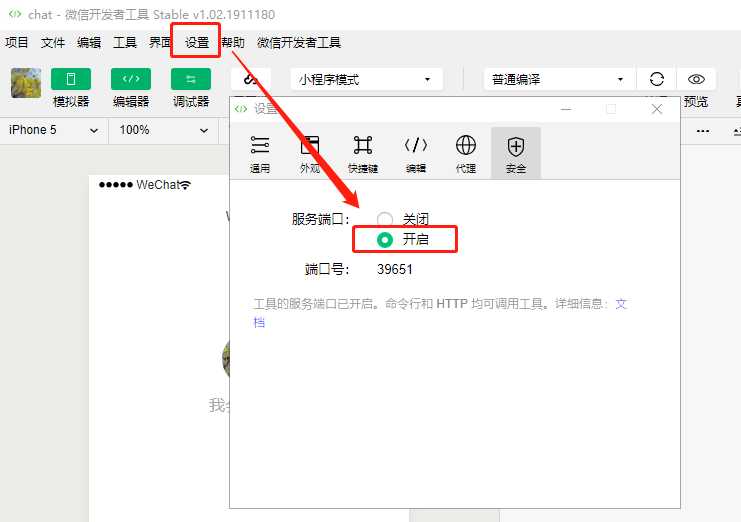Open the 文档 documentation link
Image resolution: width=741 pixels, height=522 pixels.
click(621, 304)
